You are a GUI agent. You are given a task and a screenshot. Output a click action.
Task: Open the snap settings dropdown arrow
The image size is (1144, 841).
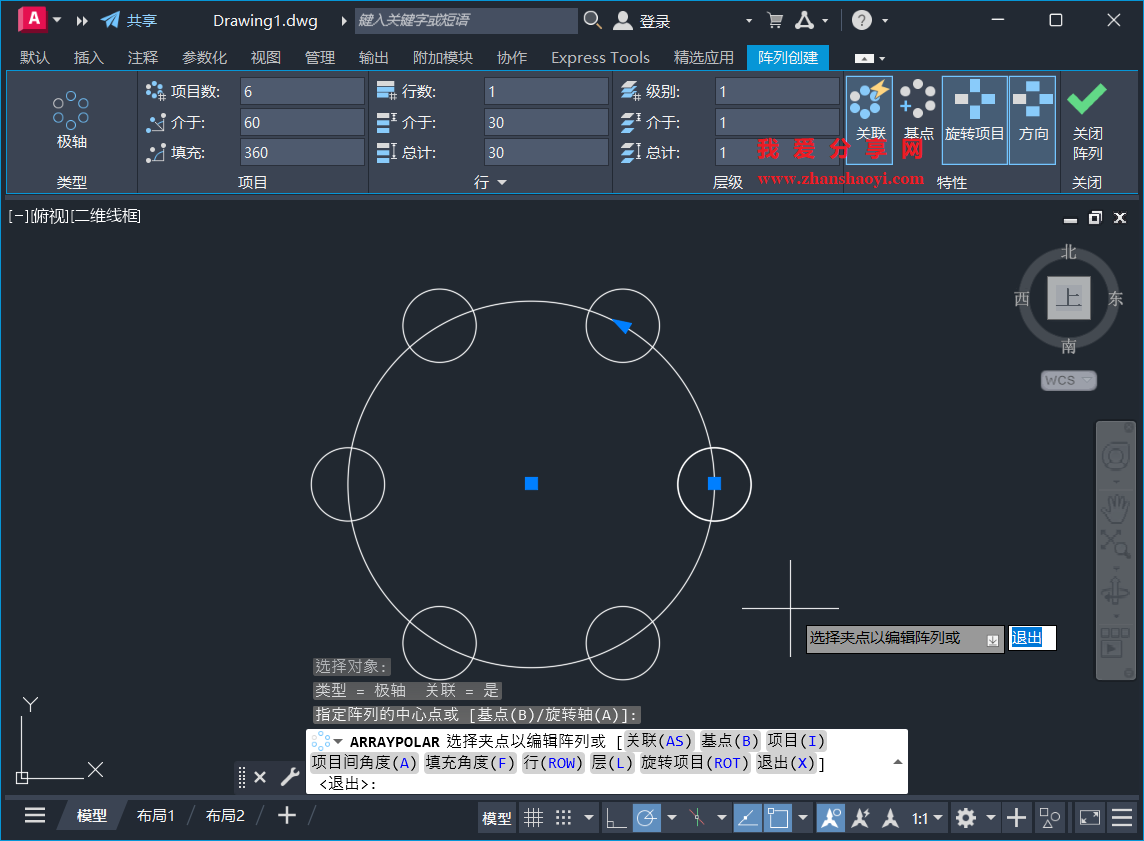[x=589, y=817]
